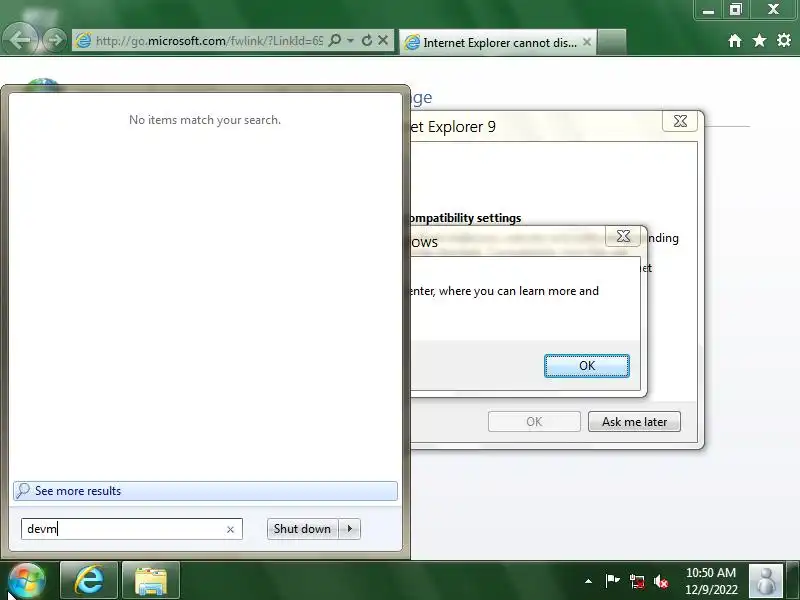
Task: Expand the Shut down options arrow
Action: click(349, 529)
